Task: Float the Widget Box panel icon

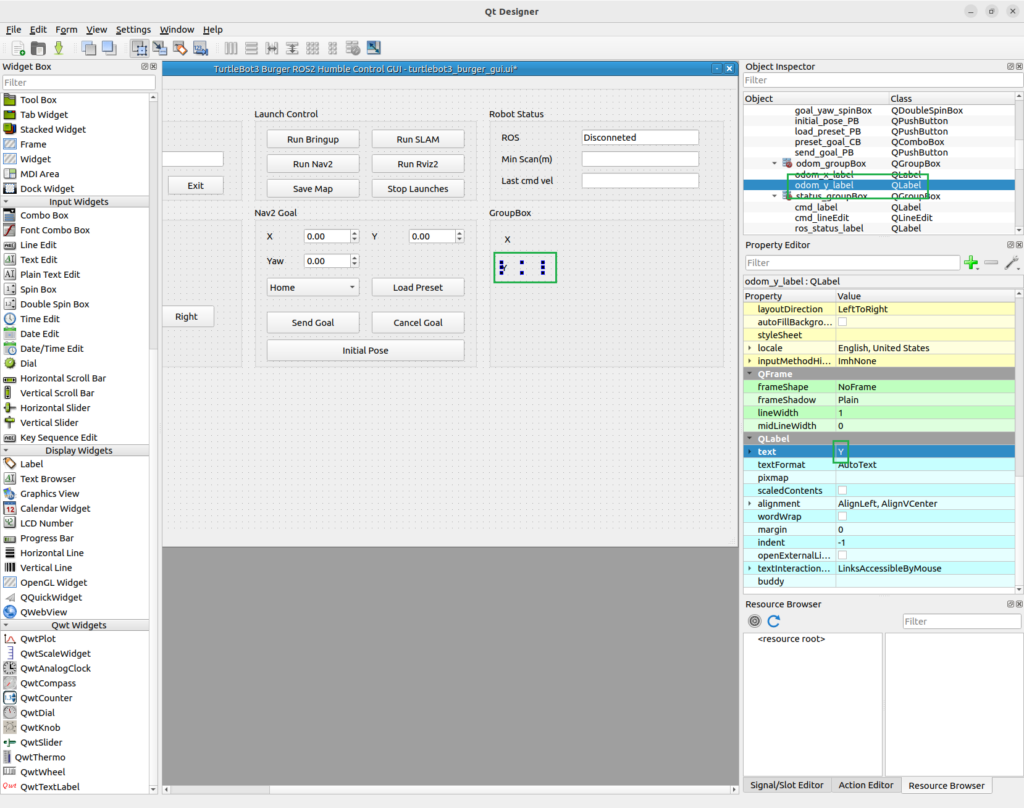Action: [145, 67]
